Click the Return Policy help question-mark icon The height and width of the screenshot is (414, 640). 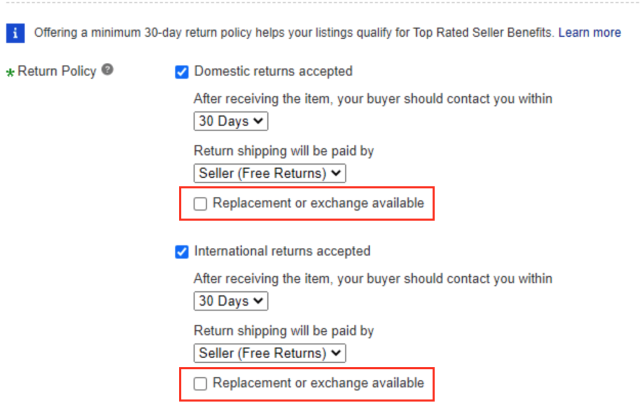(107, 71)
